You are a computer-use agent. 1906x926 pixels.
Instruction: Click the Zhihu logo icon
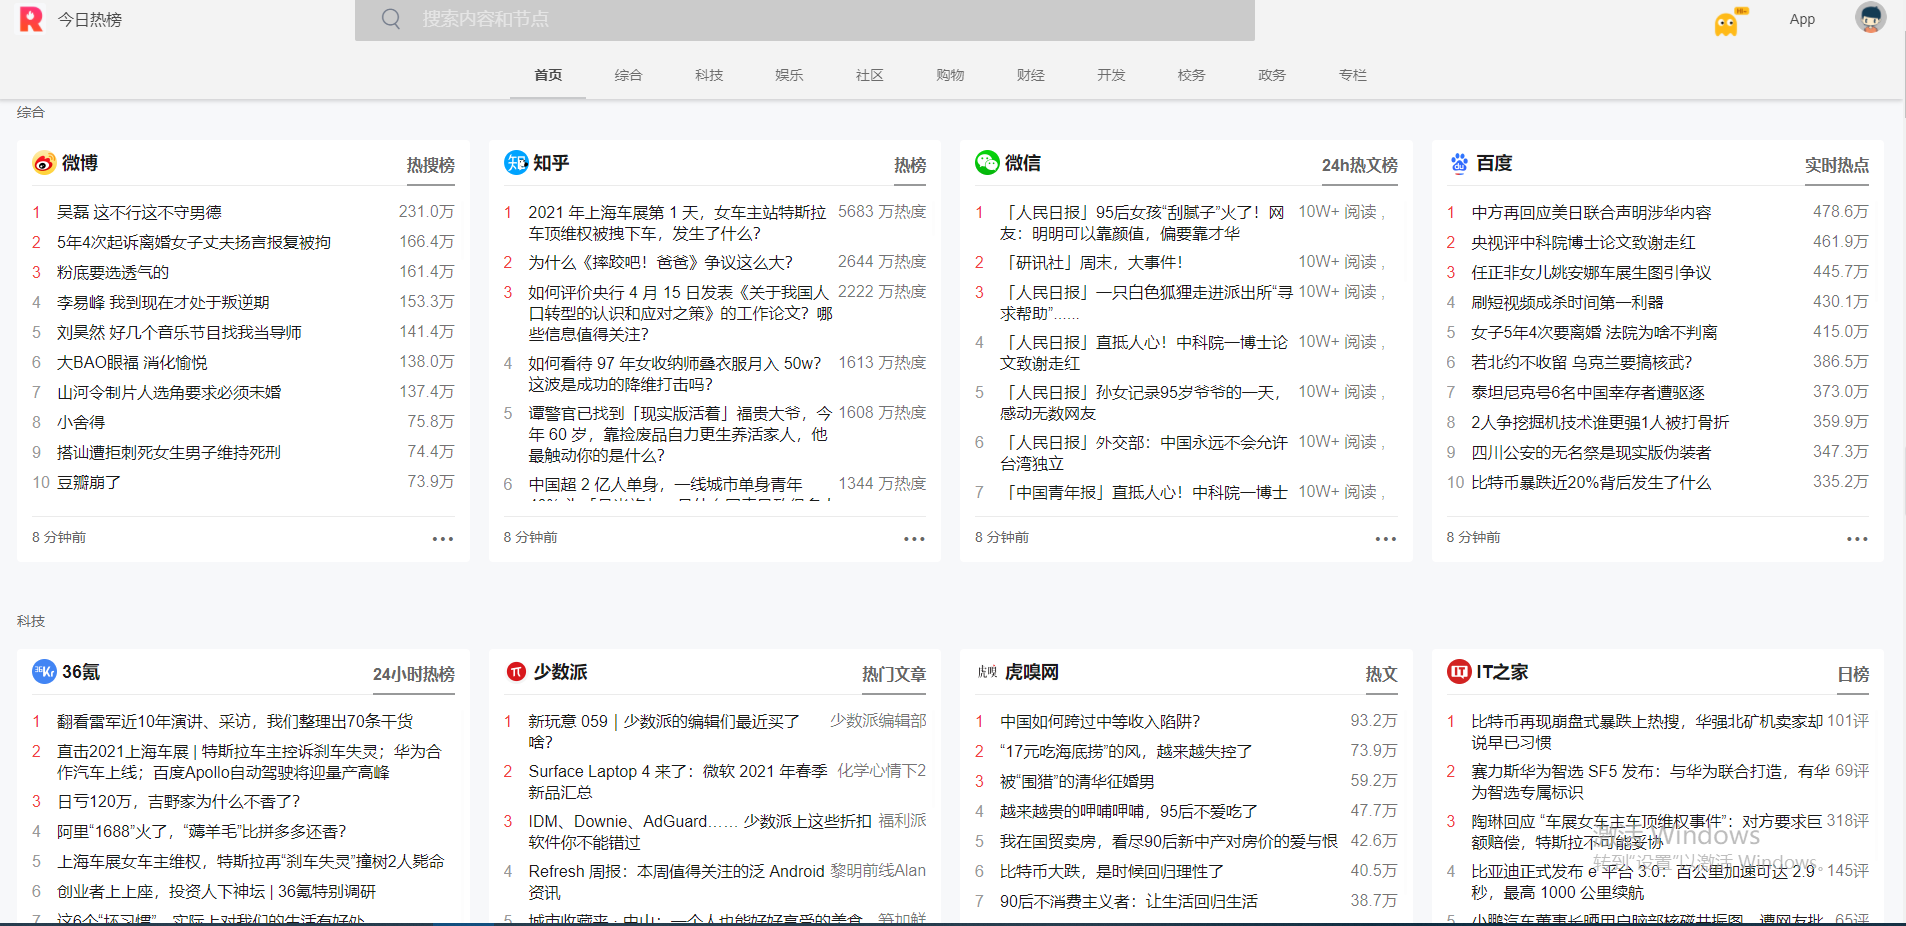click(x=516, y=163)
